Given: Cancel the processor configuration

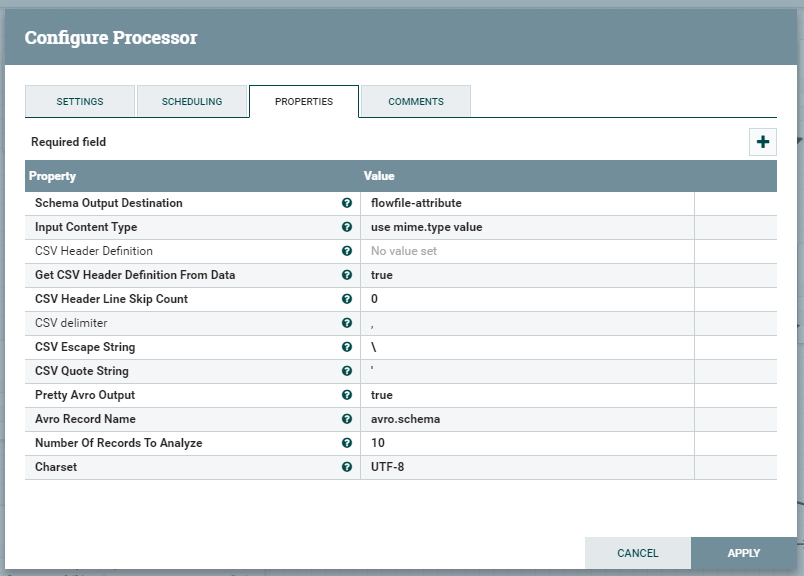Looking at the screenshot, I should click(x=637, y=553).
